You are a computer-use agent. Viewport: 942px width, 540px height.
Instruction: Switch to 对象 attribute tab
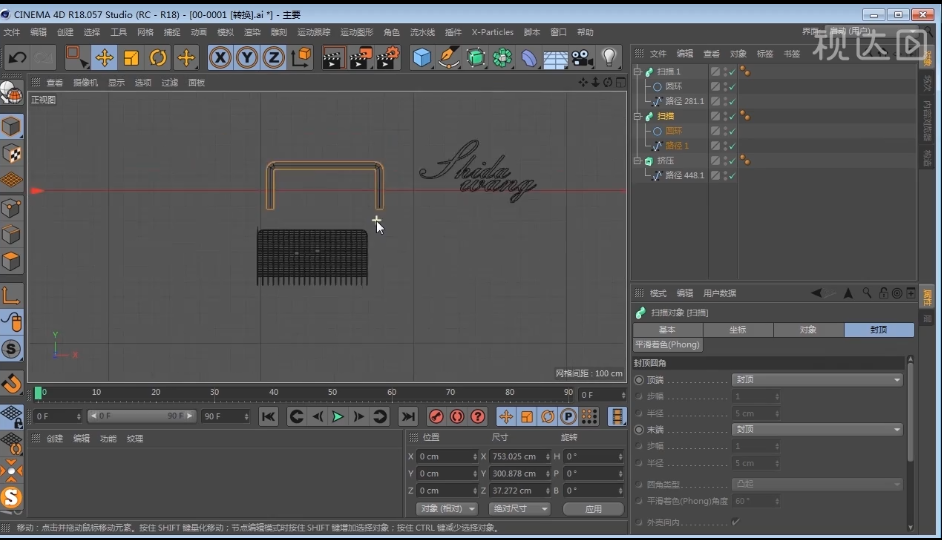tap(808, 329)
